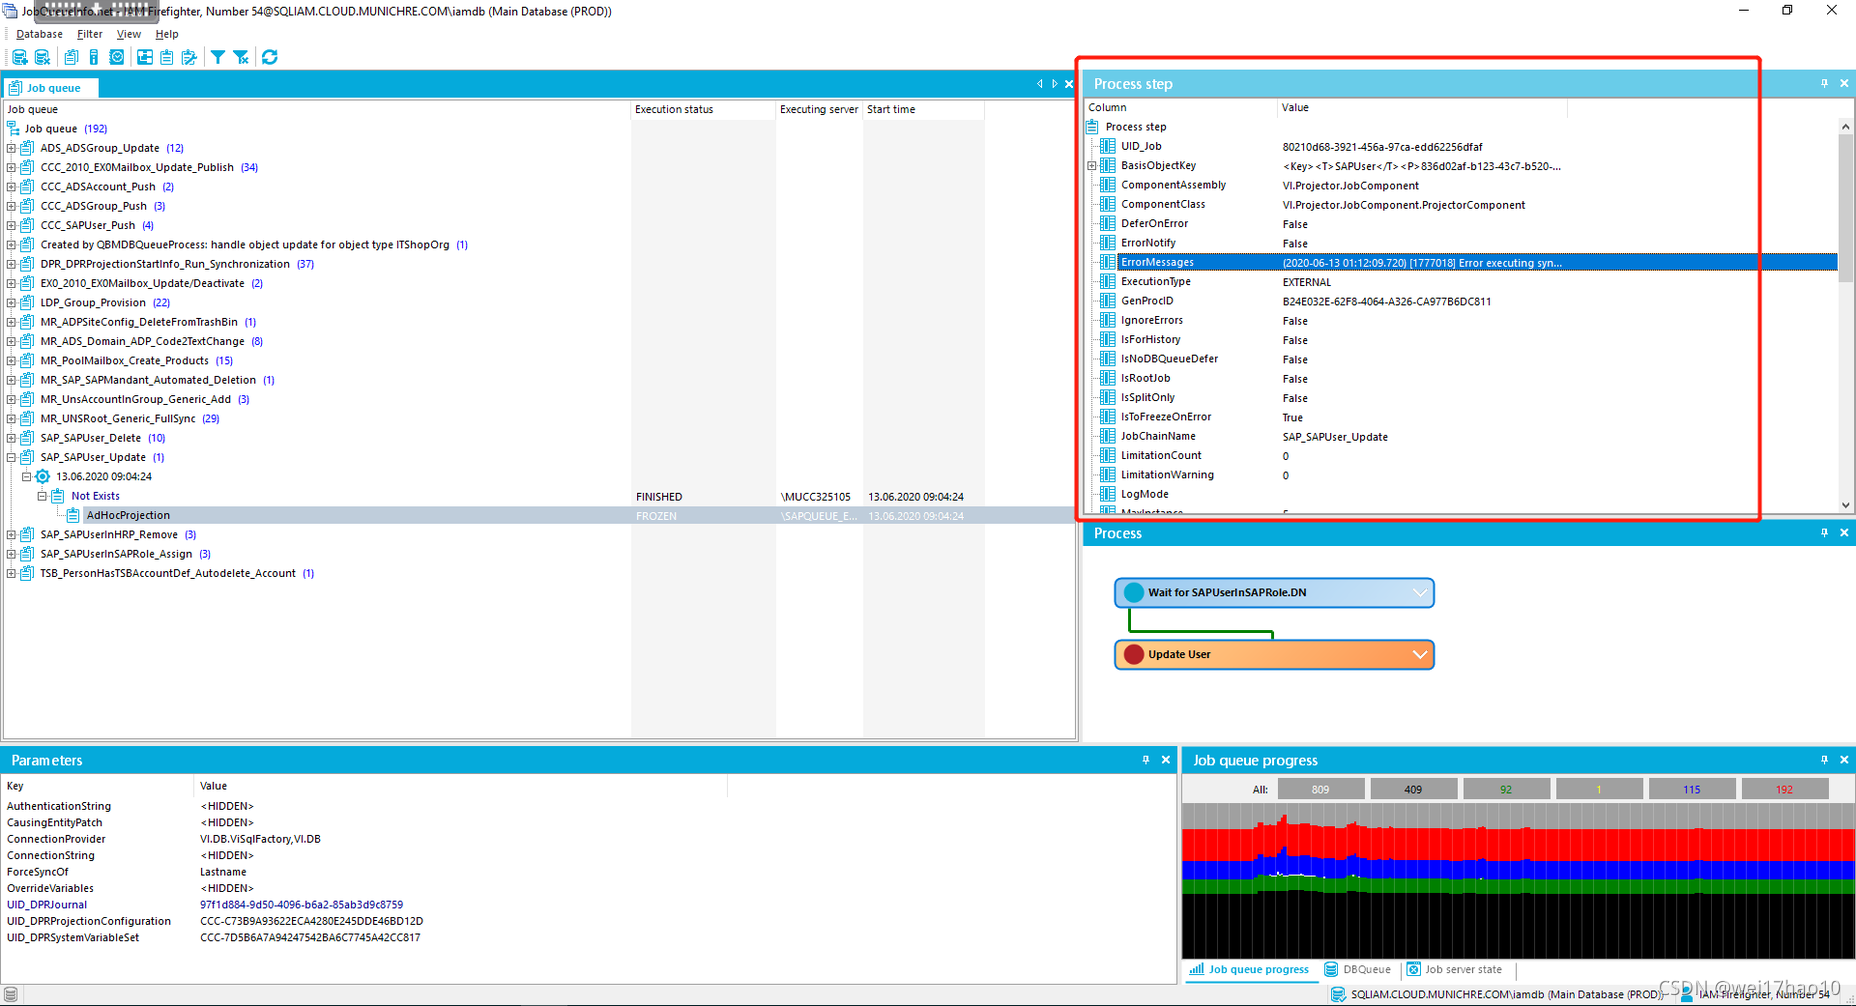
Task: Close the Job queue progress panel
Action: (x=1845, y=760)
